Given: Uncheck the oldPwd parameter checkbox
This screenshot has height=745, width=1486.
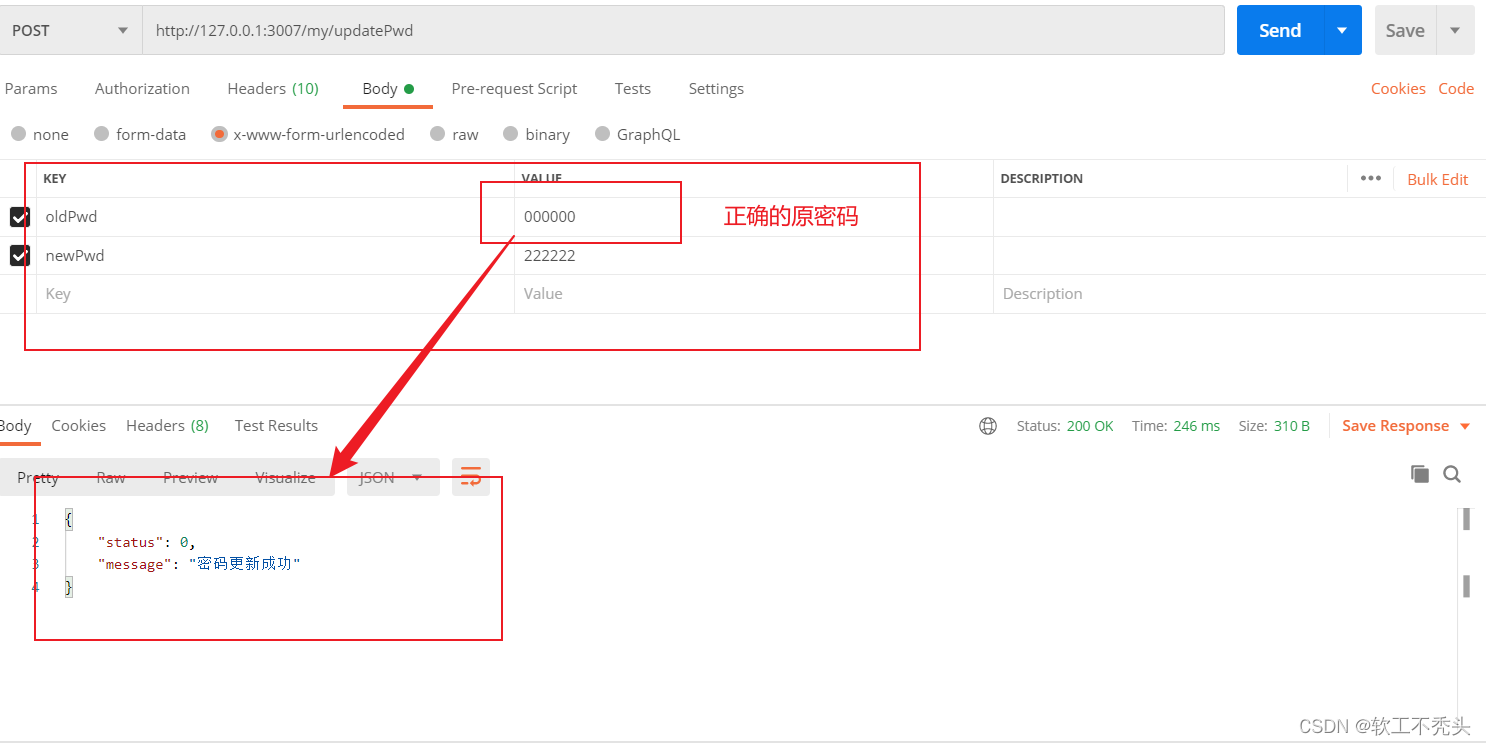Looking at the screenshot, I should [x=20, y=216].
